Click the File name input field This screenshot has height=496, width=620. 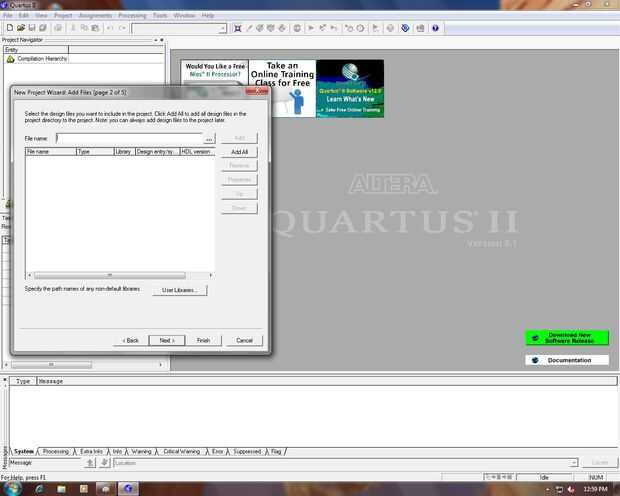(129, 138)
